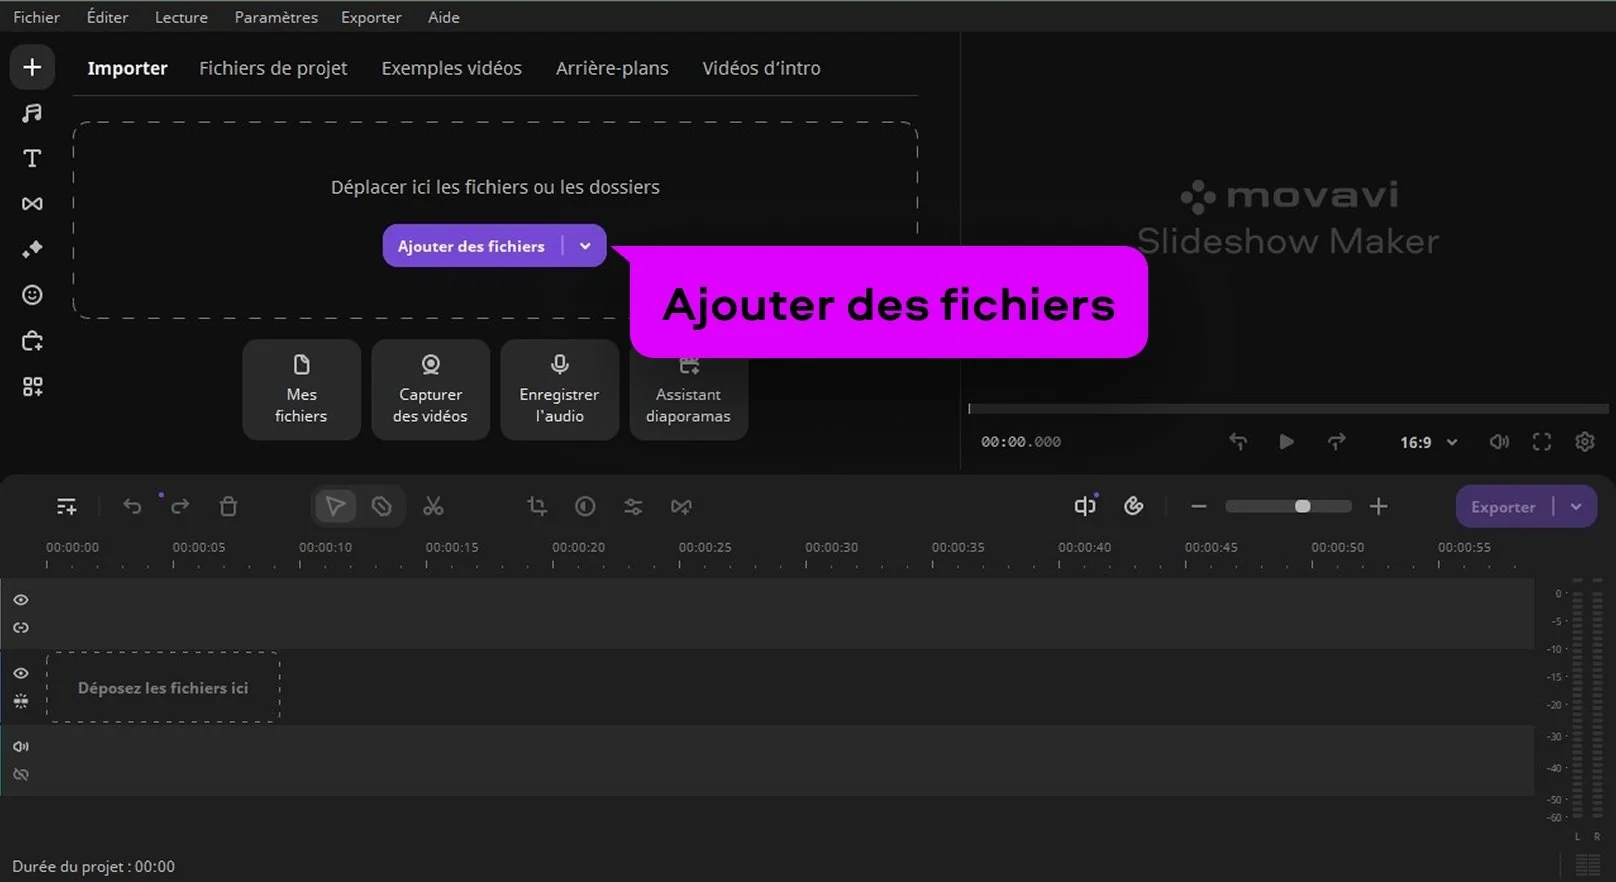The height and width of the screenshot is (882, 1616).
Task: Cut clip with the scissors tool
Action: (x=433, y=507)
